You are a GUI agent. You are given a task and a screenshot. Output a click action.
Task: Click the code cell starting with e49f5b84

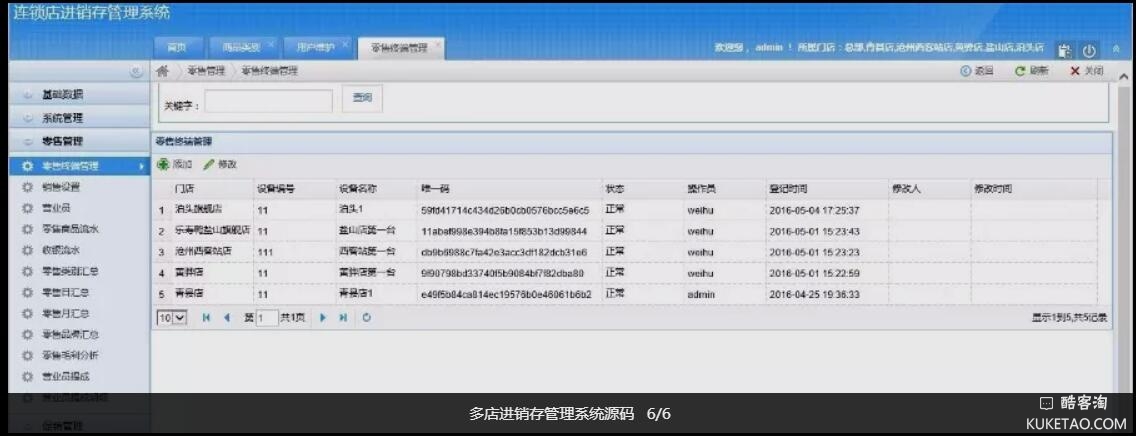point(506,294)
